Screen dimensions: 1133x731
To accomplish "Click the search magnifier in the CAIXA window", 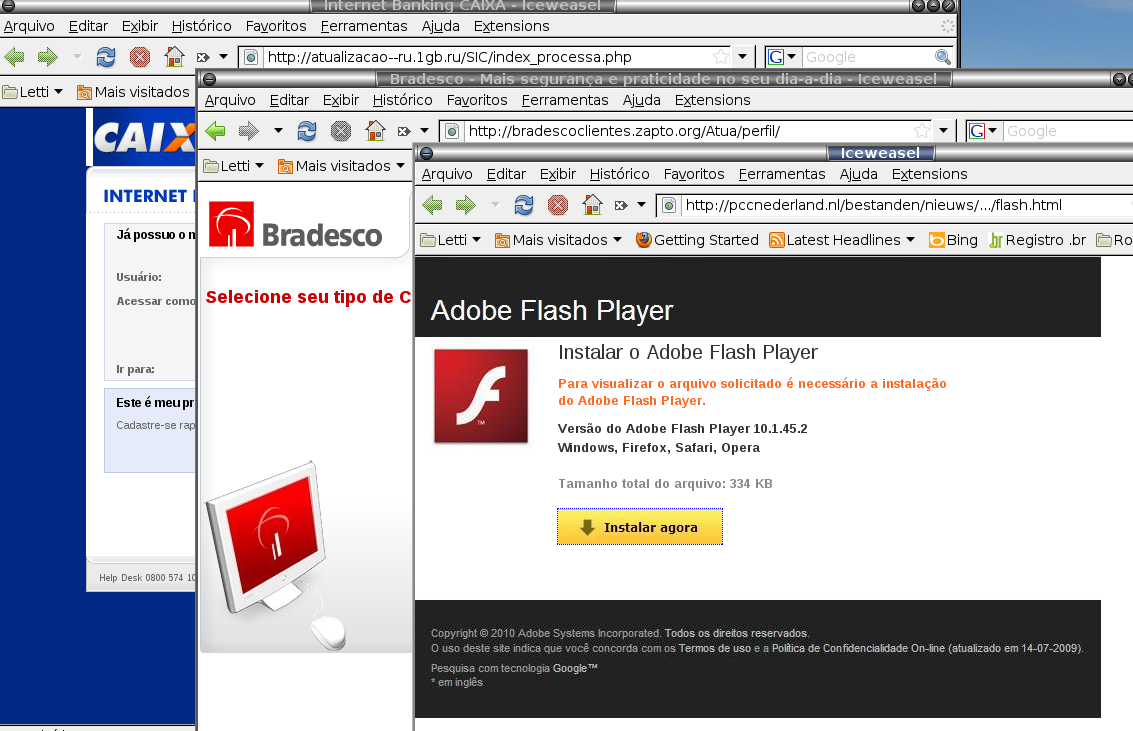I will [942, 56].
